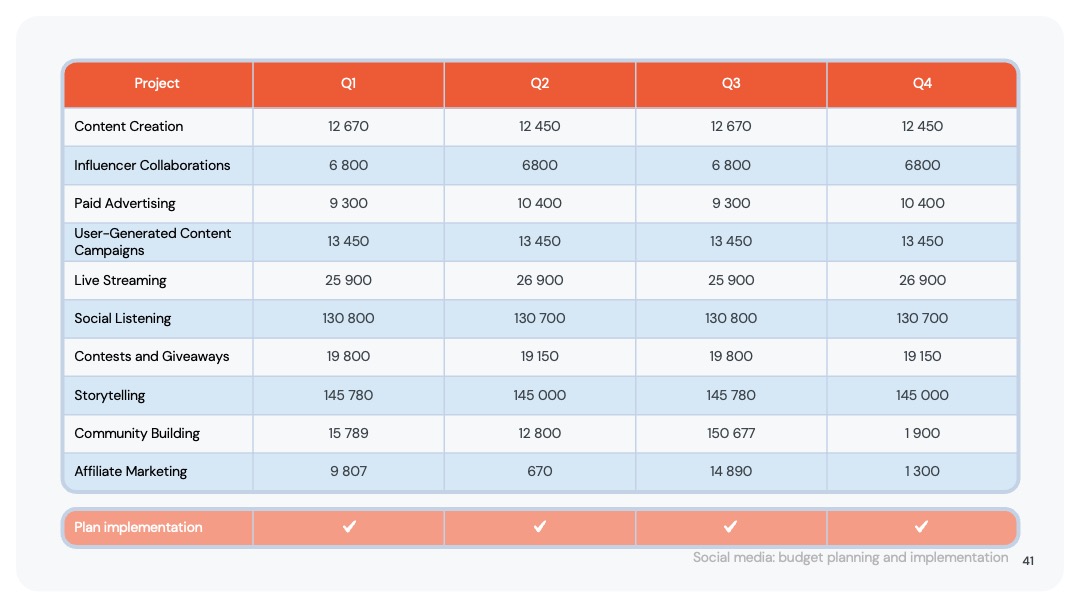Click the Content Creation row label

click(x=129, y=127)
